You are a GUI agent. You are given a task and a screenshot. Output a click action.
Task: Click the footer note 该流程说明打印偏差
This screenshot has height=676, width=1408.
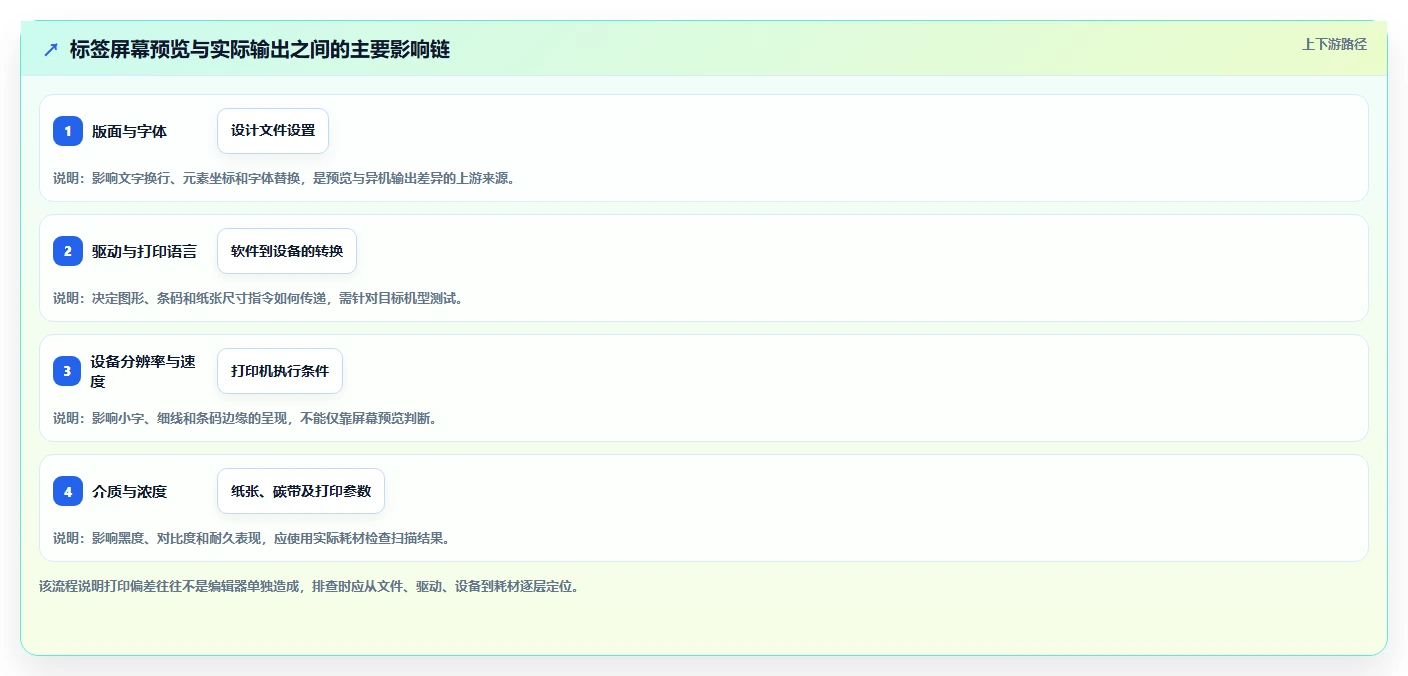(x=309, y=586)
